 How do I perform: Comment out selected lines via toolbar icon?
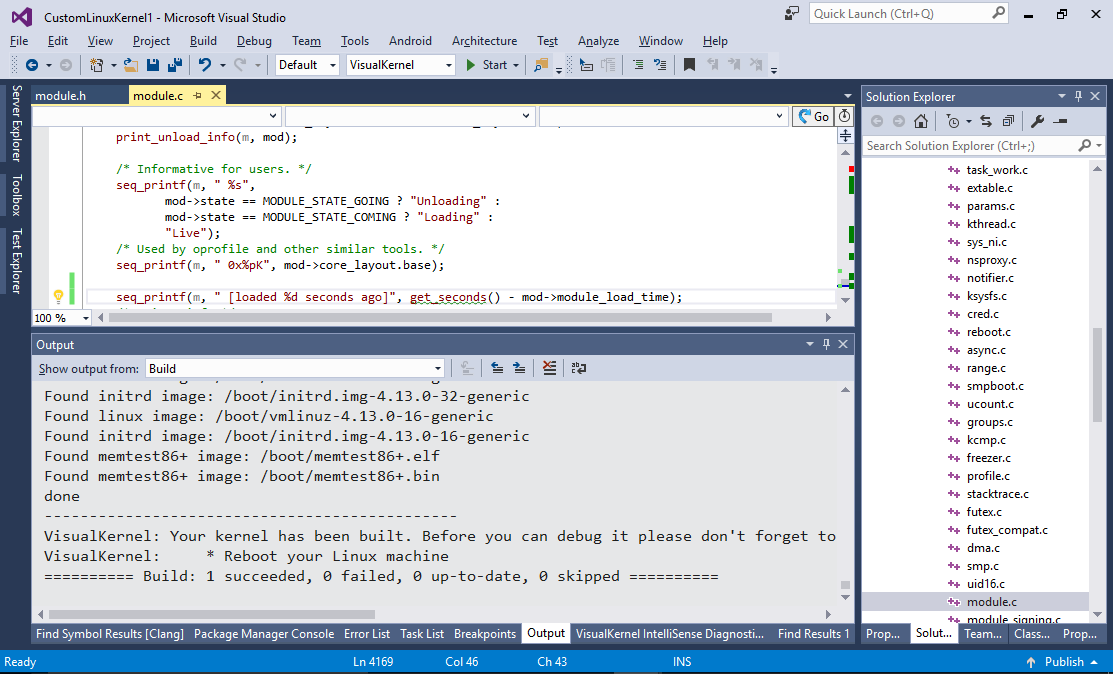pos(637,65)
